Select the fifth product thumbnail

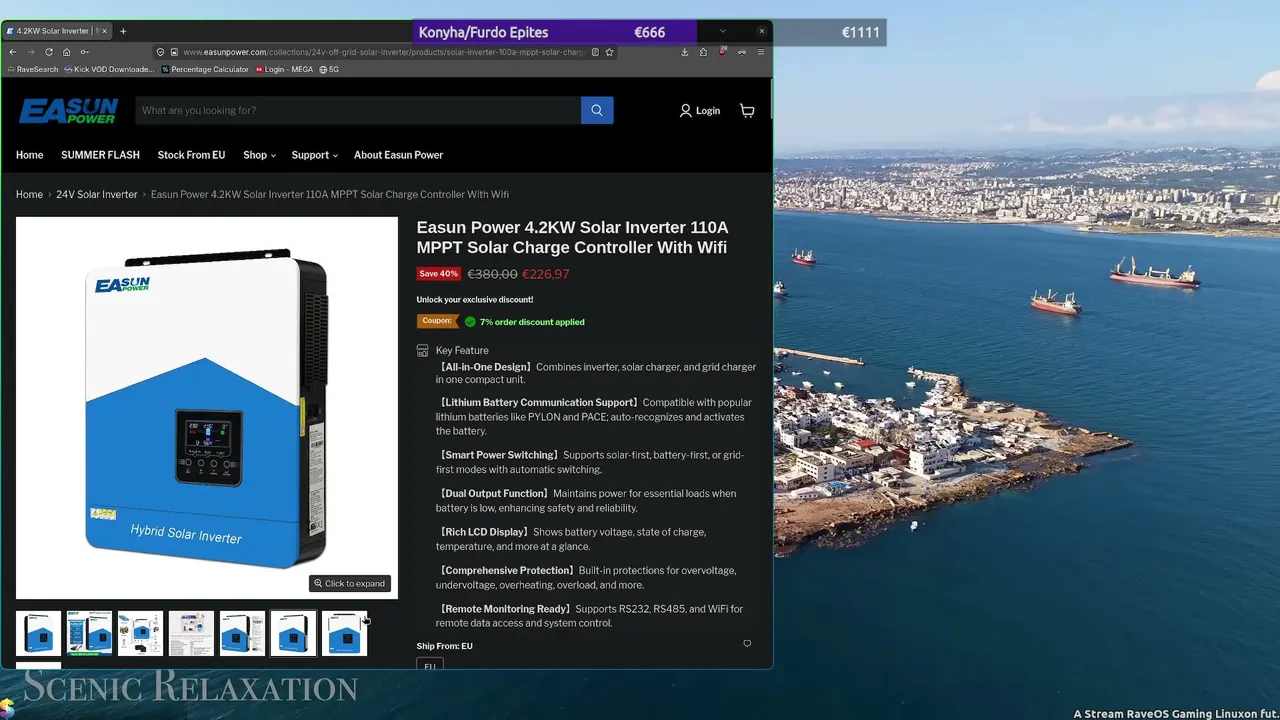tap(242, 633)
